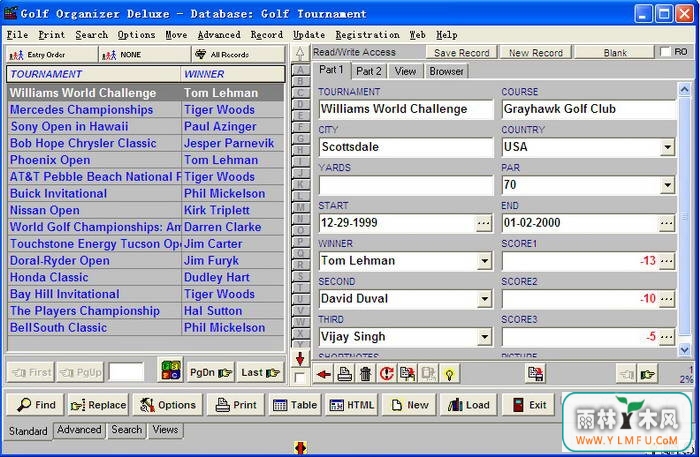Click the trash can delete icon
This screenshot has width=700, height=457.
[366, 374]
